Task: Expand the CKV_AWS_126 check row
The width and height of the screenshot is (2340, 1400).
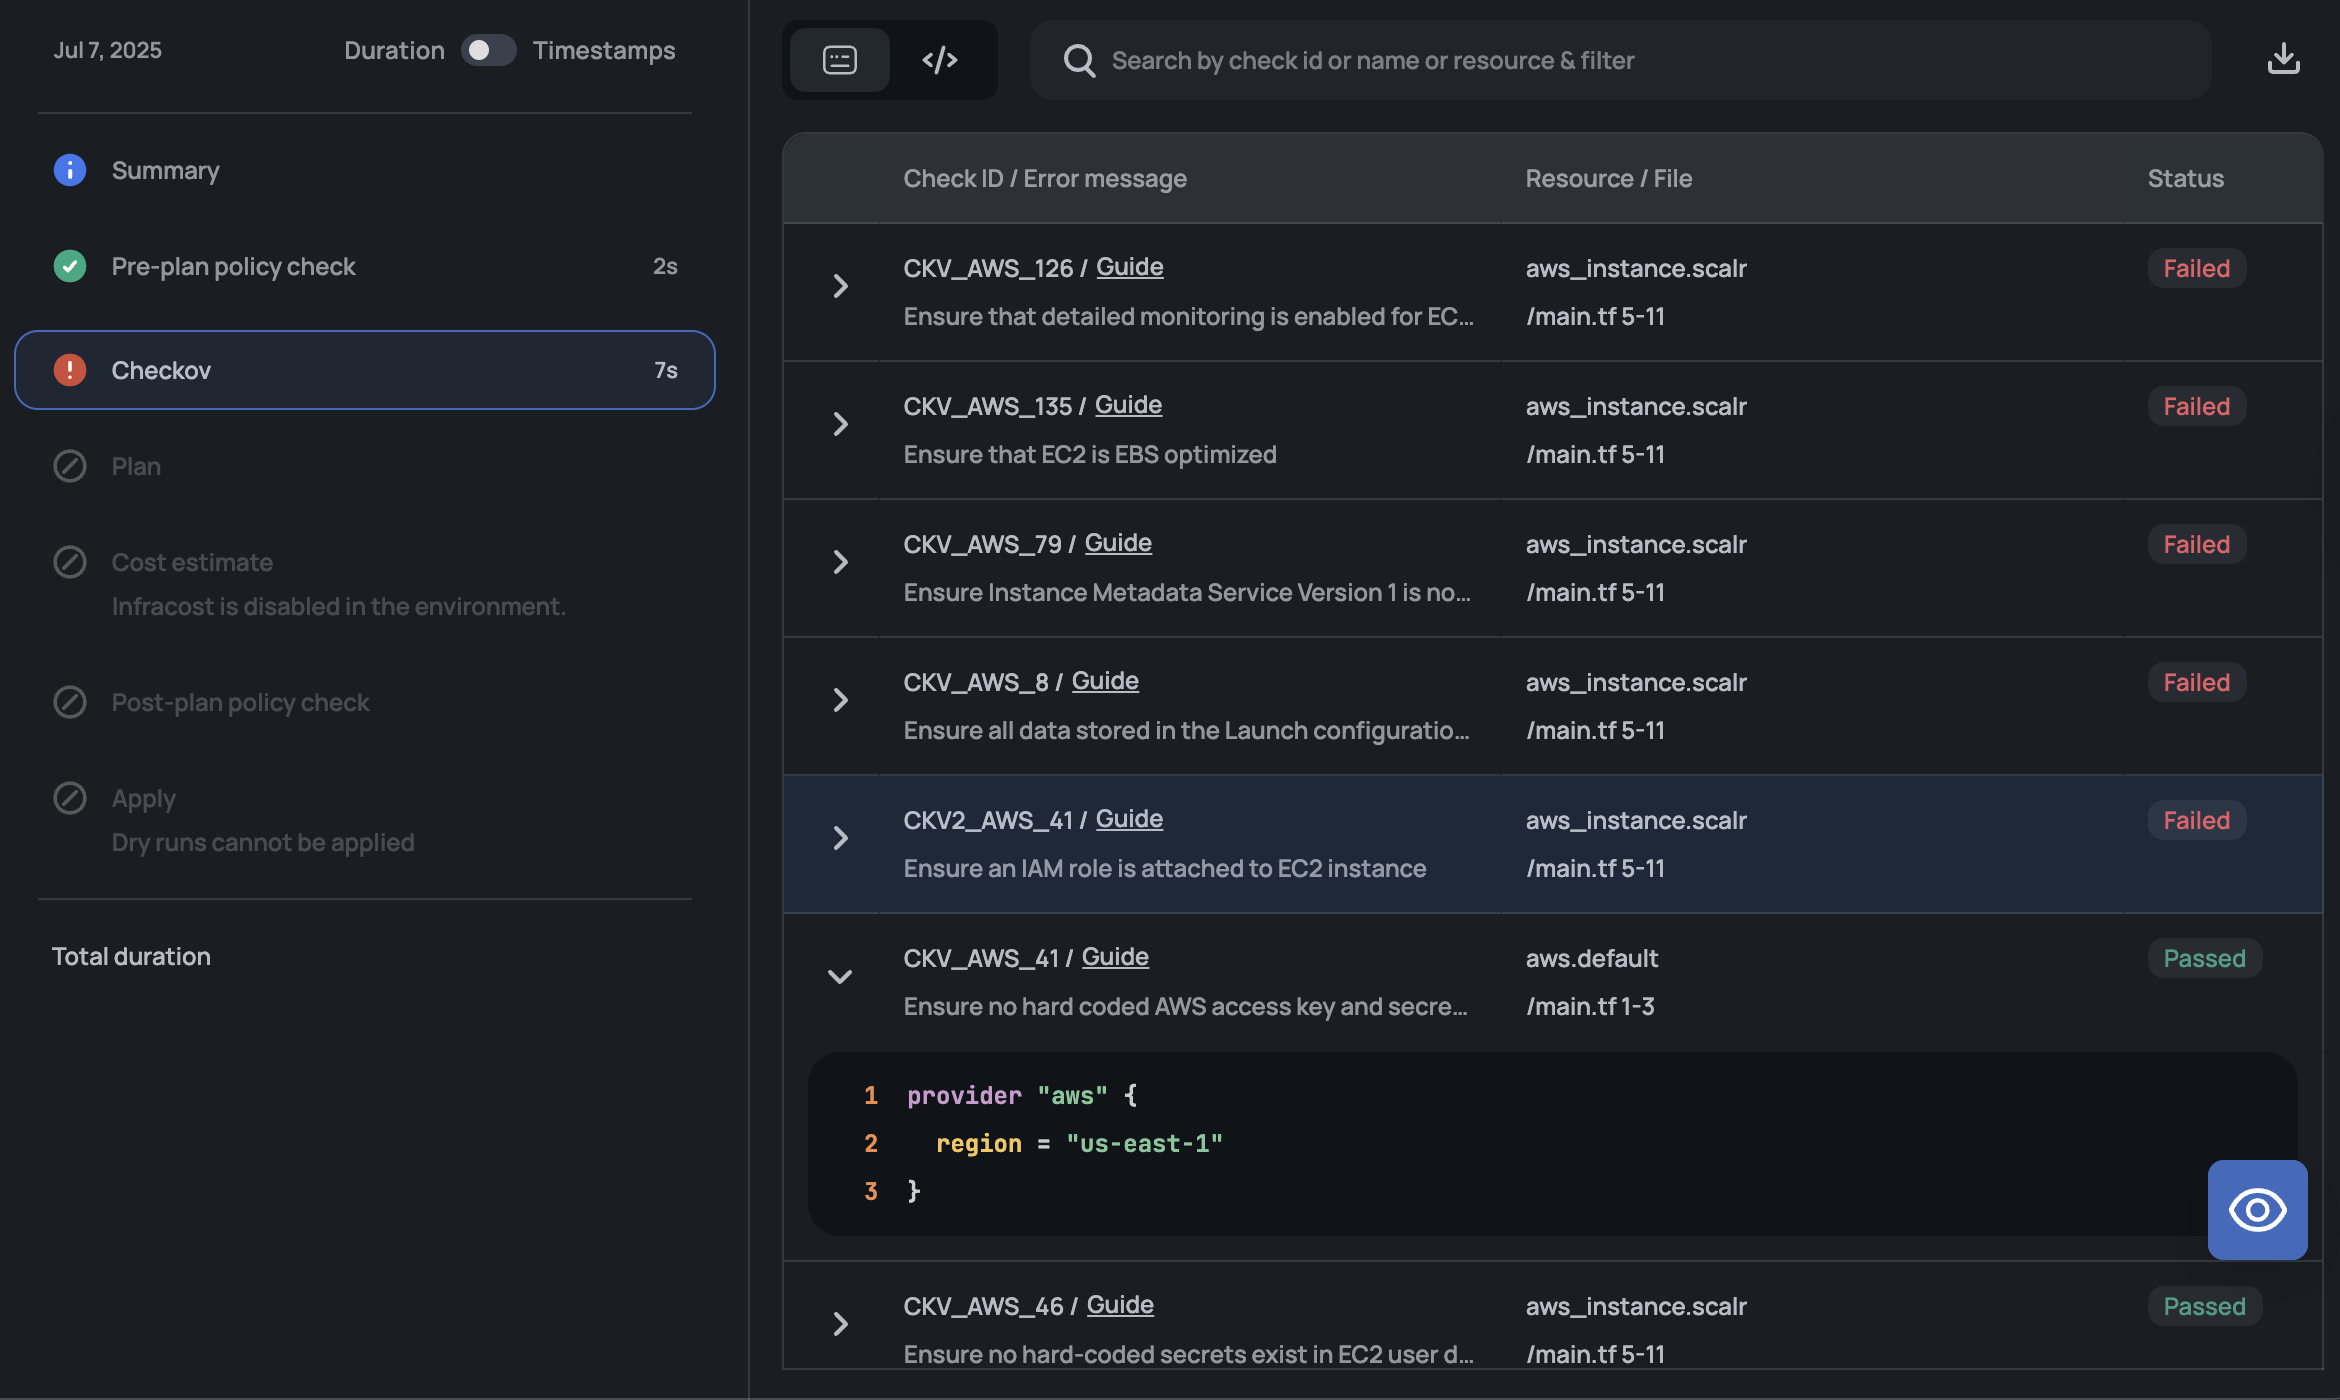Action: [x=840, y=287]
